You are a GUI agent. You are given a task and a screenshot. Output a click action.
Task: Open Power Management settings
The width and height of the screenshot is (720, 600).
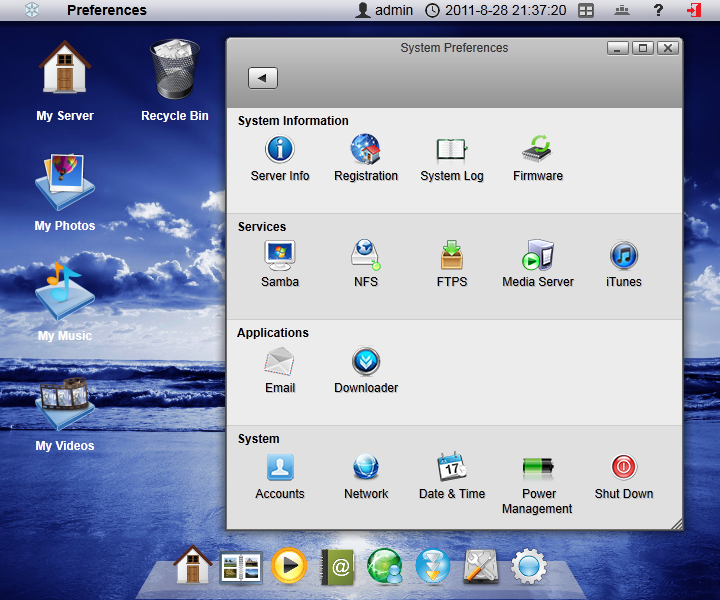(538, 468)
